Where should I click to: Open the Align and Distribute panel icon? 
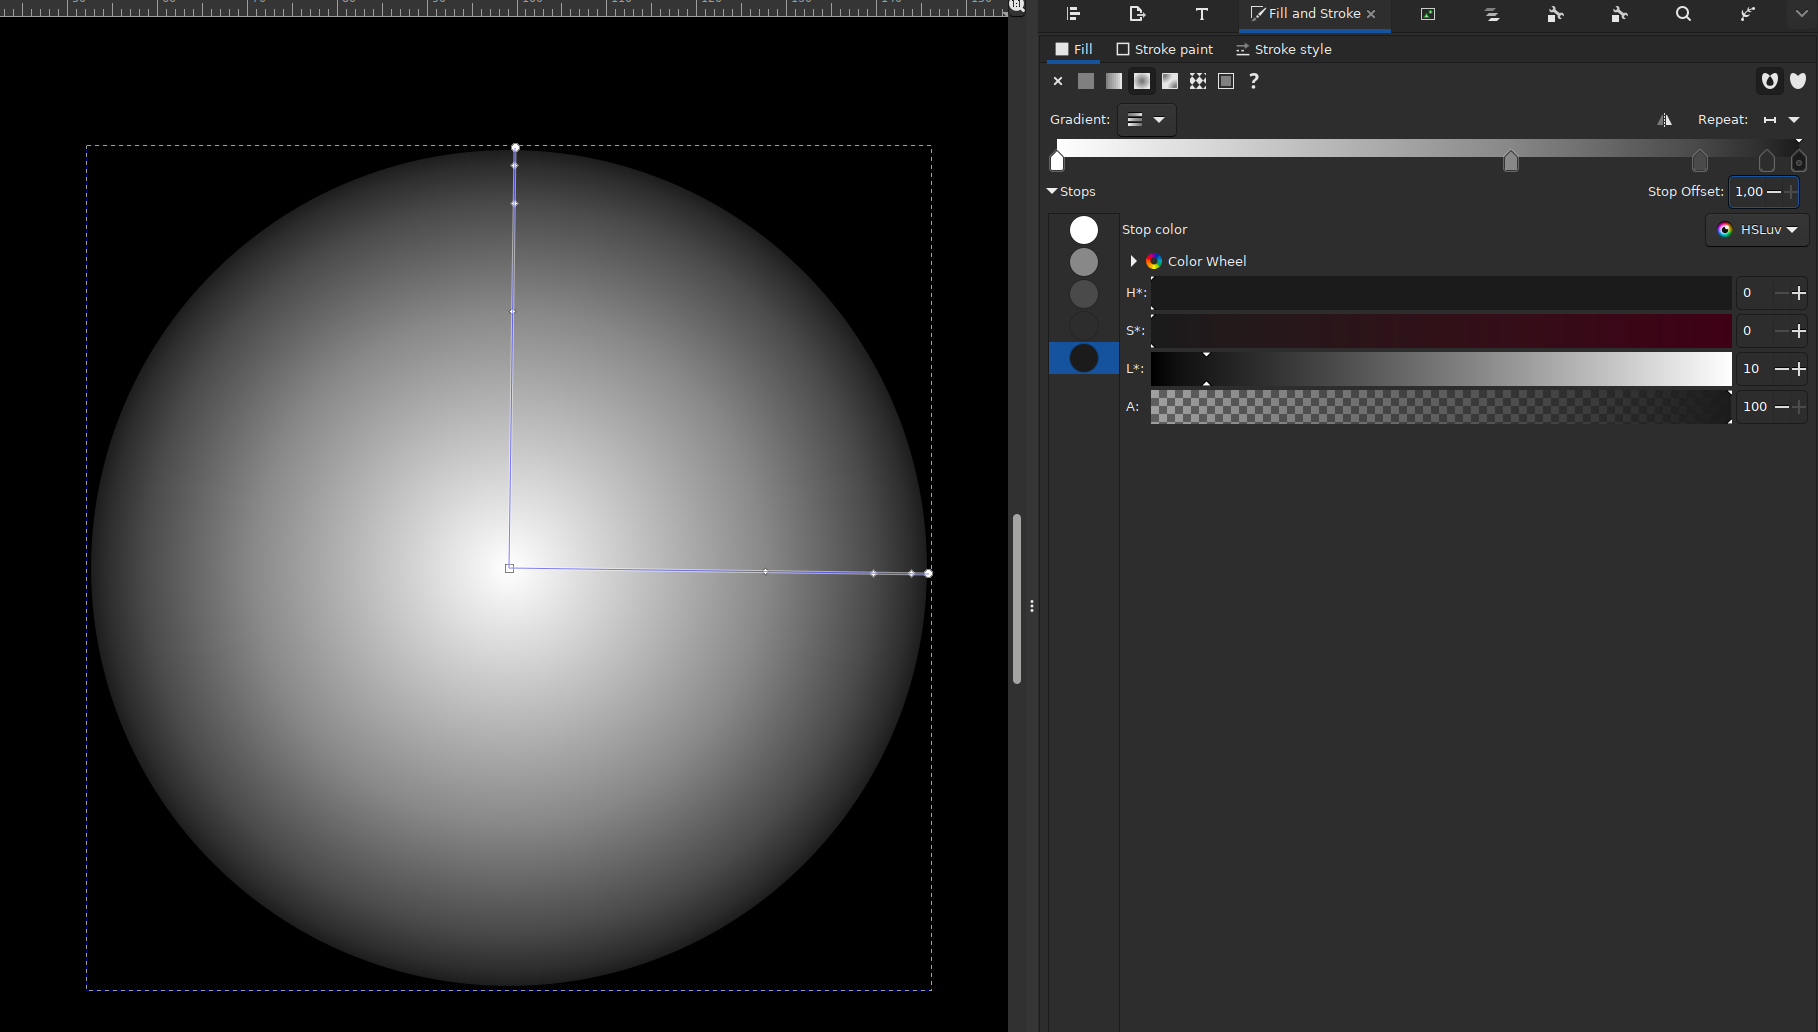(1073, 14)
